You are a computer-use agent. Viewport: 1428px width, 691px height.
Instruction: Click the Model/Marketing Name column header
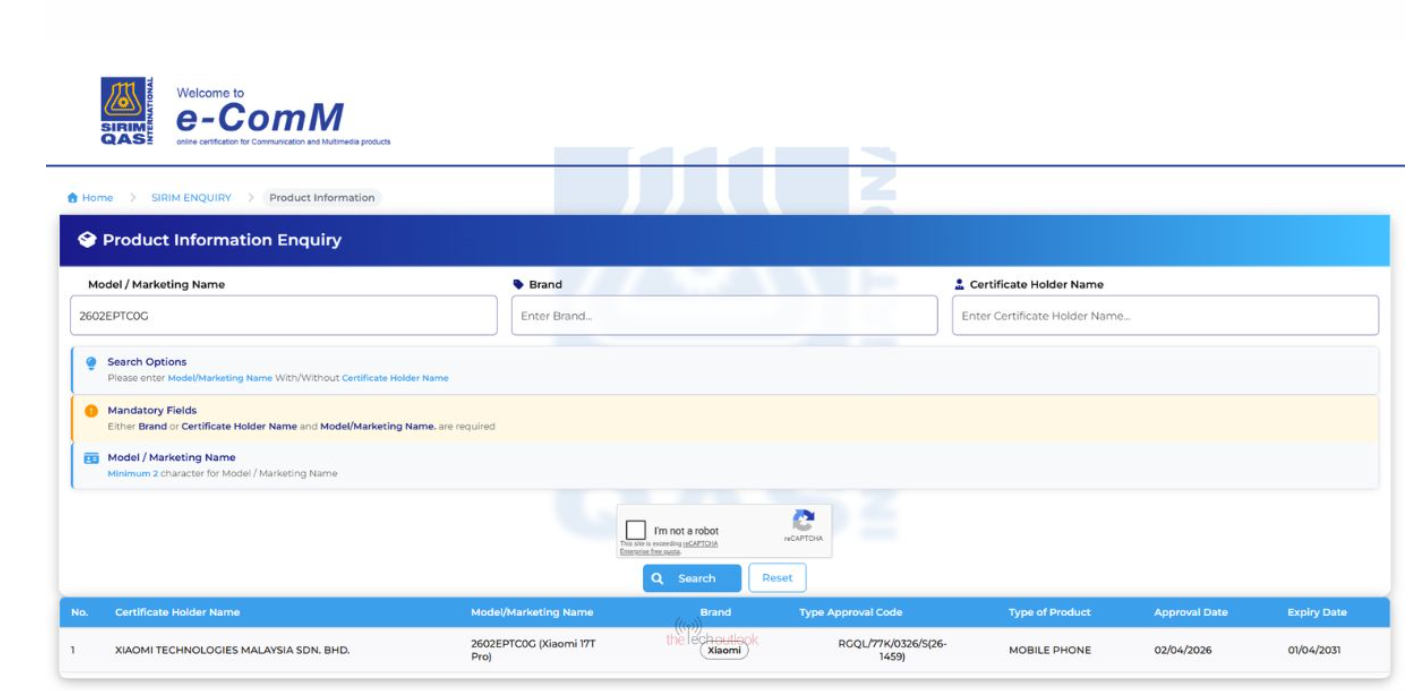tap(532, 612)
